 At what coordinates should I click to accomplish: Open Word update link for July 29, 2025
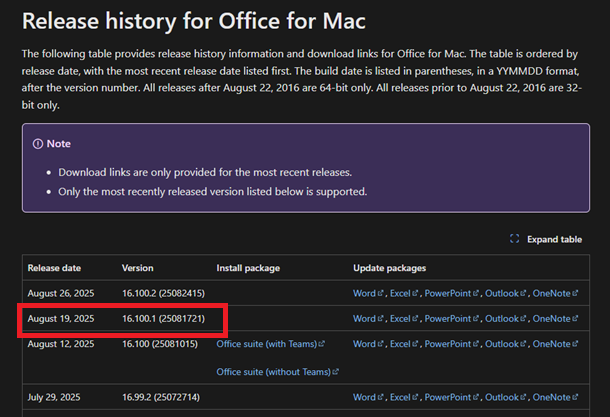coord(368,397)
